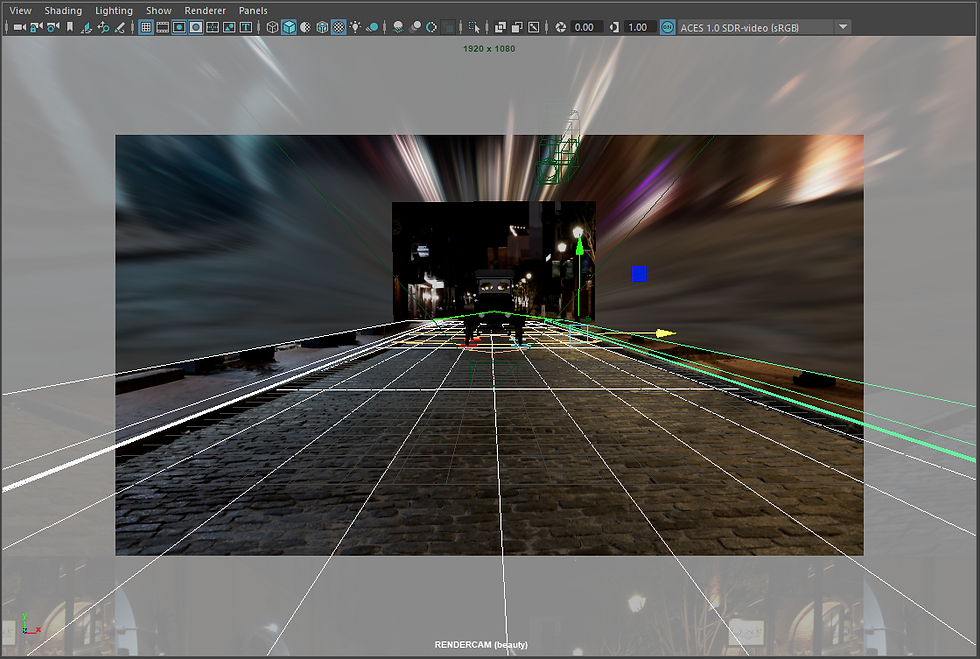Open the Lighting menu
This screenshot has width=980, height=659.
click(113, 10)
